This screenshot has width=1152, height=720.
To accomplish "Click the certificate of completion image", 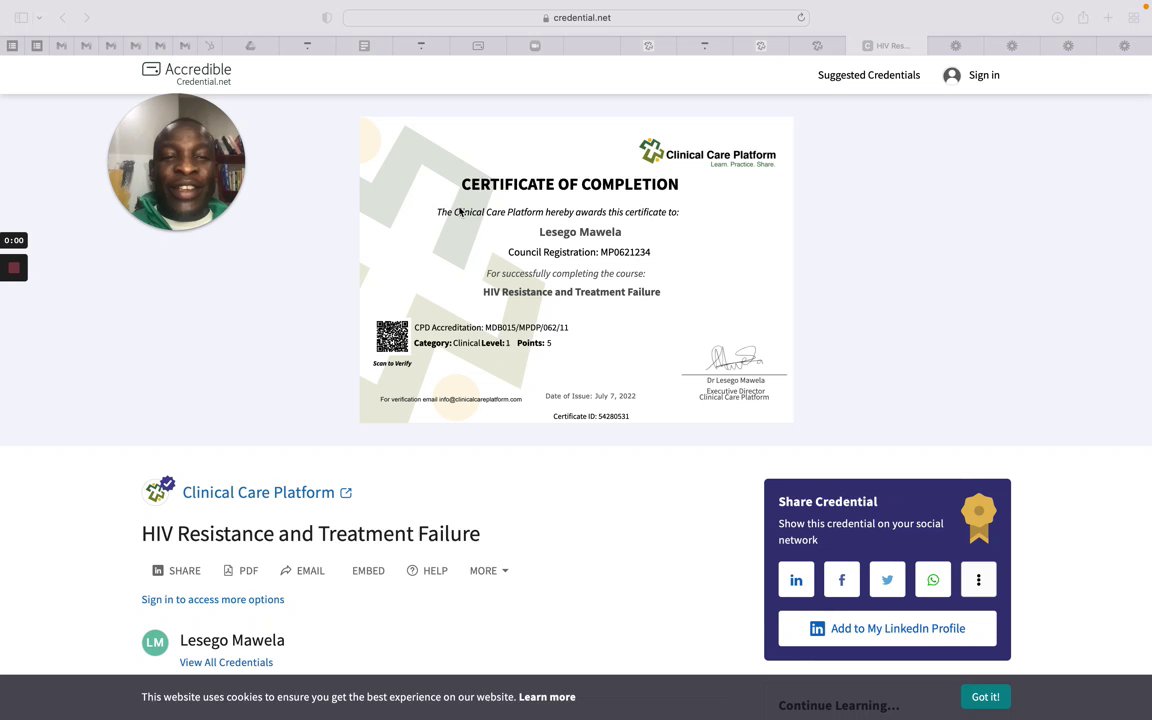I will pyautogui.click(x=576, y=270).
